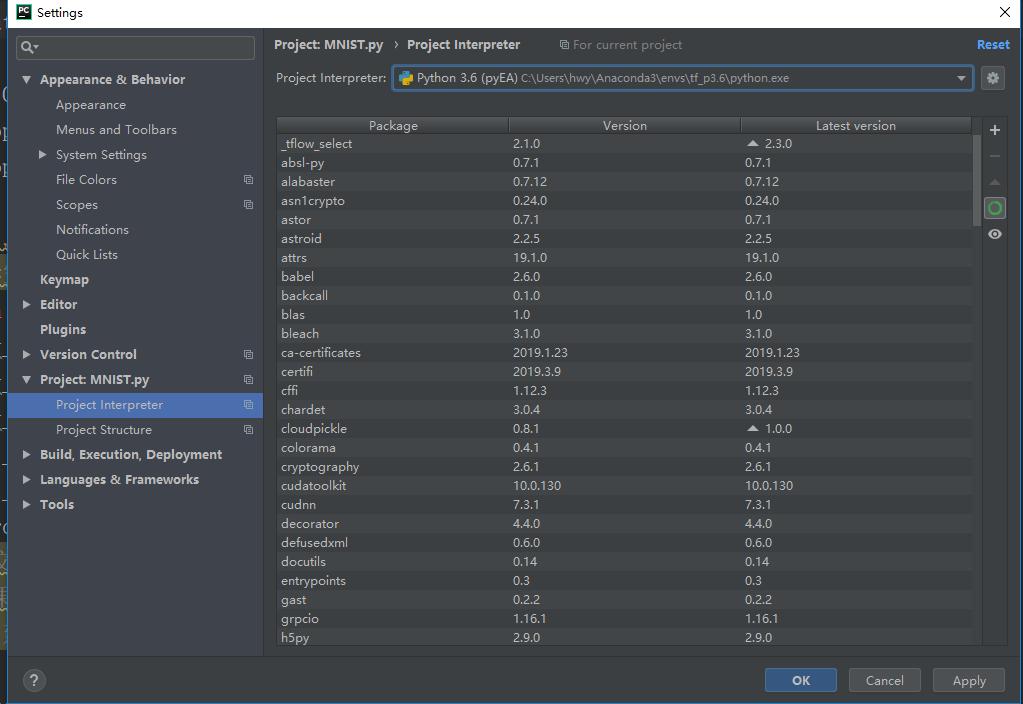Click the upgrade arrow next to _tflow_select 2.3.0
The width and height of the screenshot is (1023, 704).
pos(752,143)
